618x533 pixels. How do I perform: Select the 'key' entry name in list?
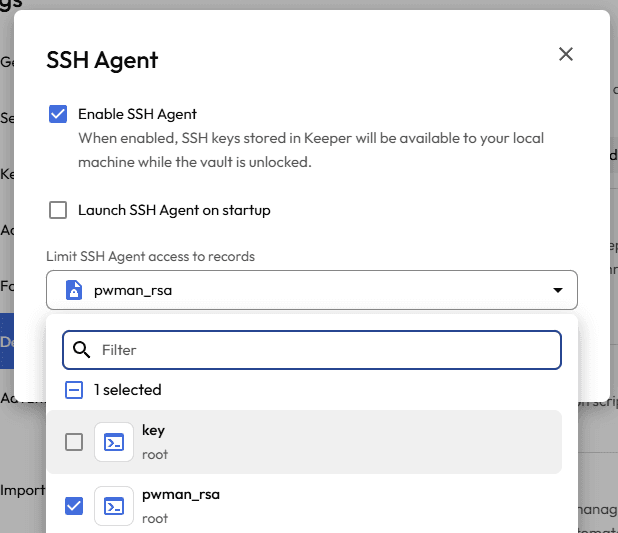[153, 431]
